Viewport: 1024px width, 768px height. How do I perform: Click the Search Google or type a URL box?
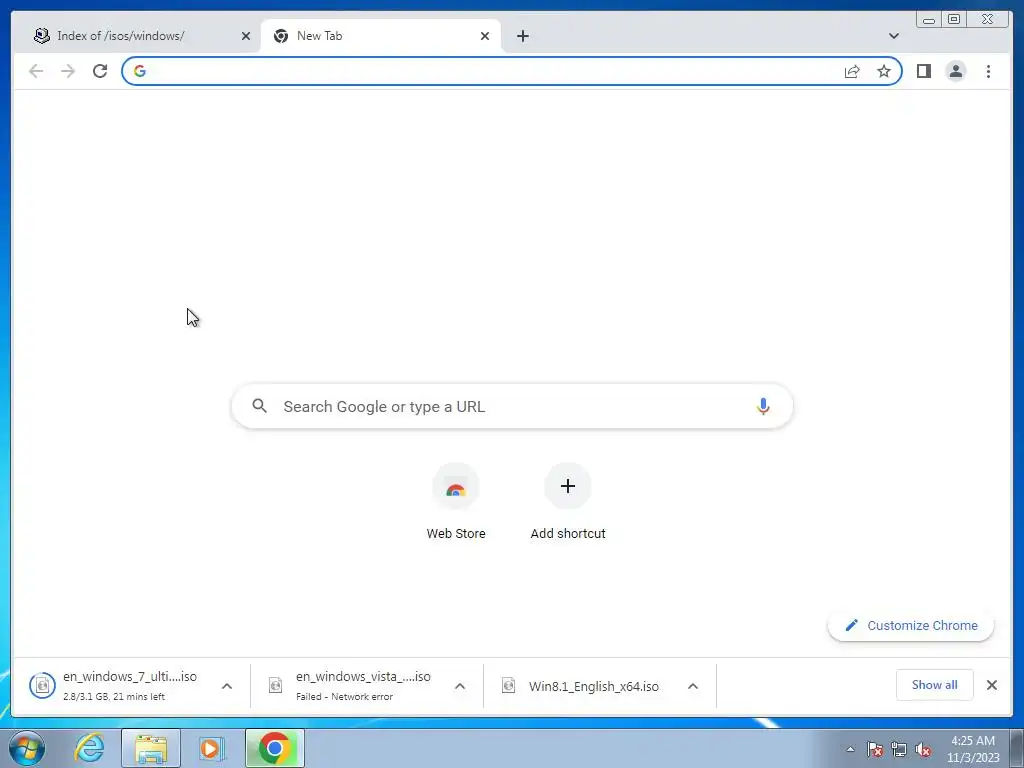512,406
